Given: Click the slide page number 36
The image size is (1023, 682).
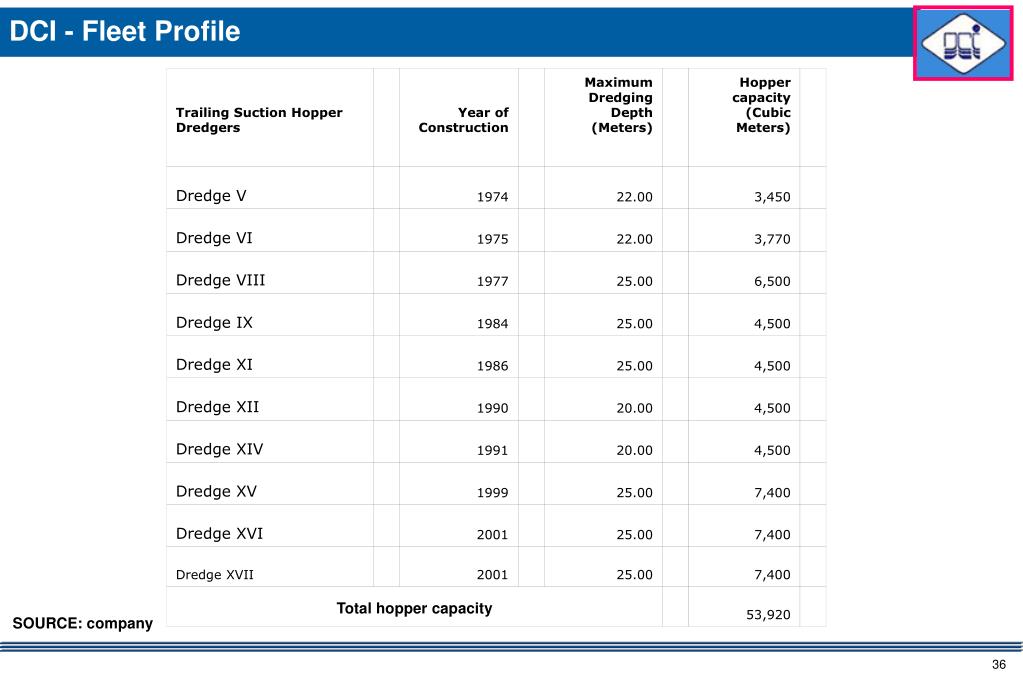Looking at the screenshot, I should click(x=999, y=665).
